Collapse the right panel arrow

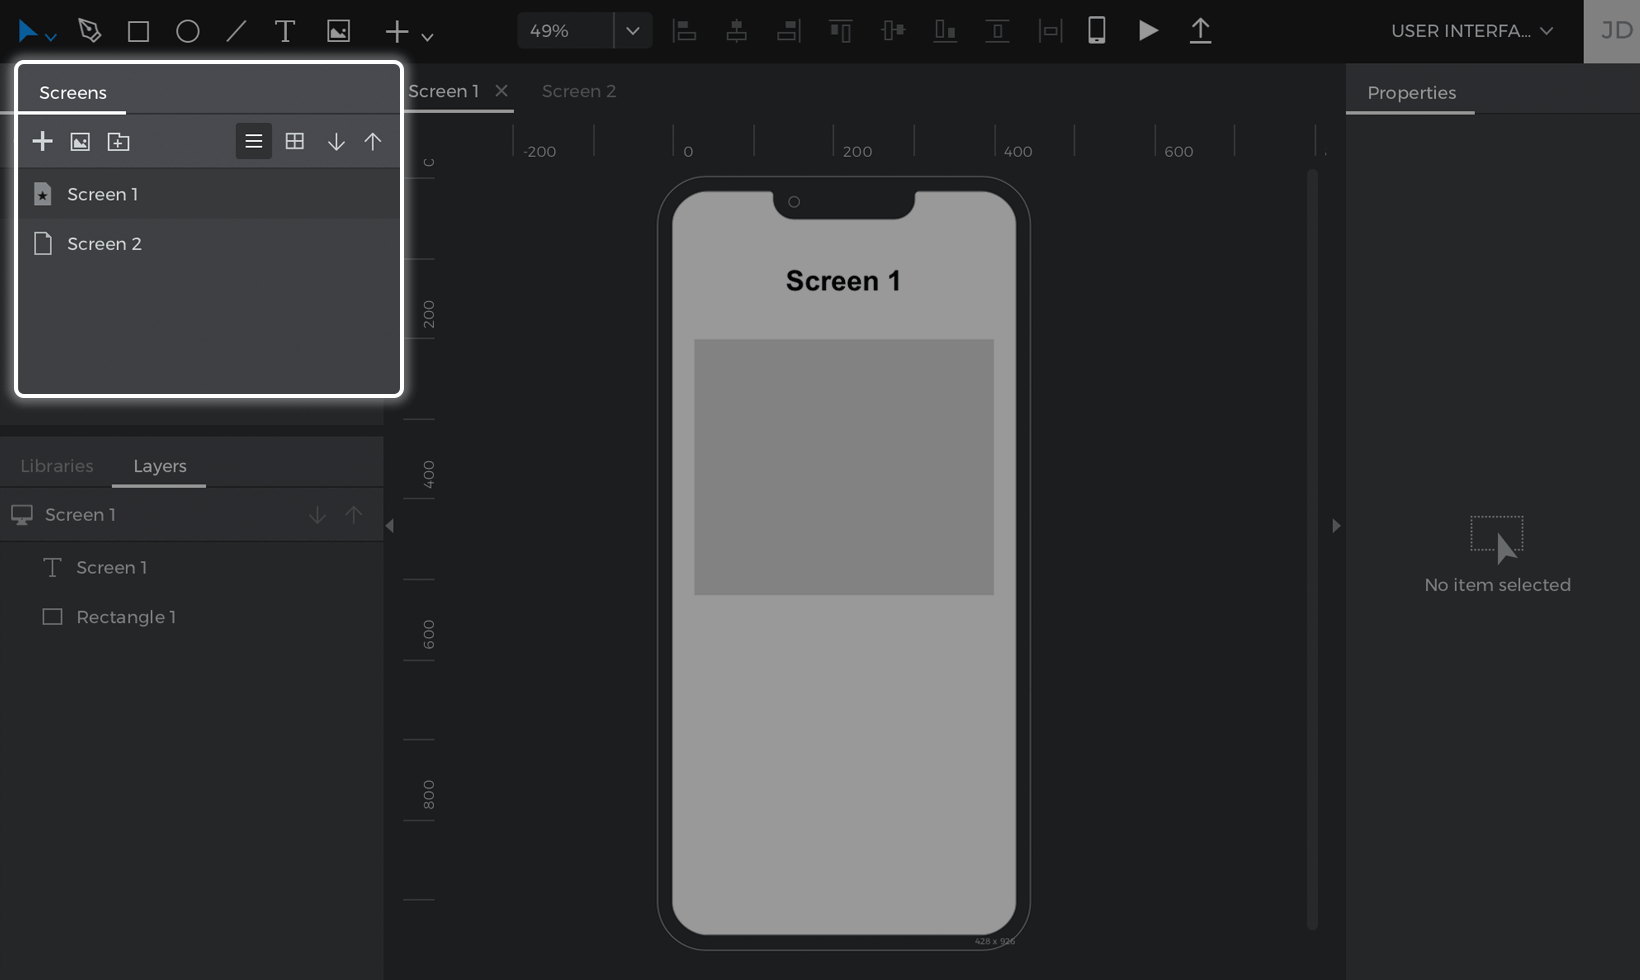[1336, 526]
